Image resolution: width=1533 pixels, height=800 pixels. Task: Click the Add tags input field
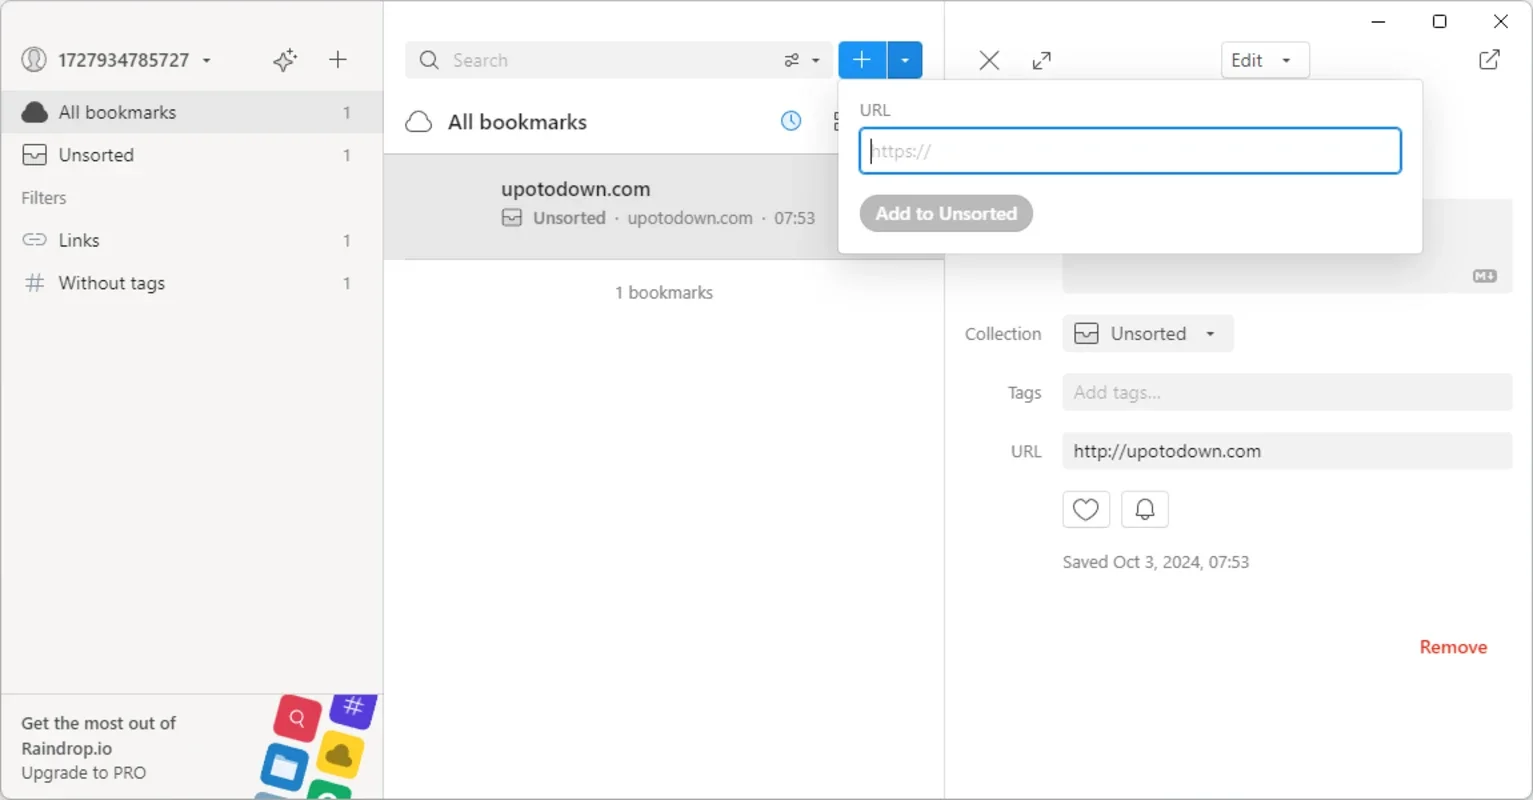(x=1287, y=393)
